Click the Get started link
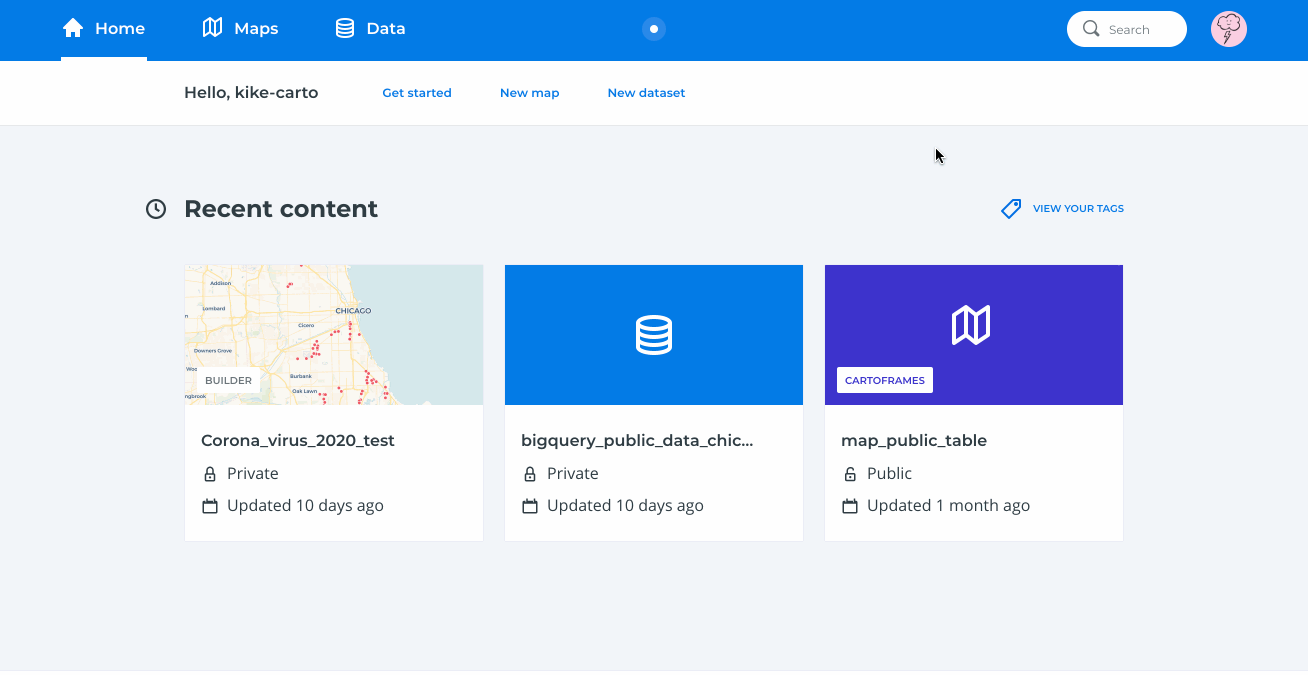The image size is (1308, 675). tap(417, 92)
